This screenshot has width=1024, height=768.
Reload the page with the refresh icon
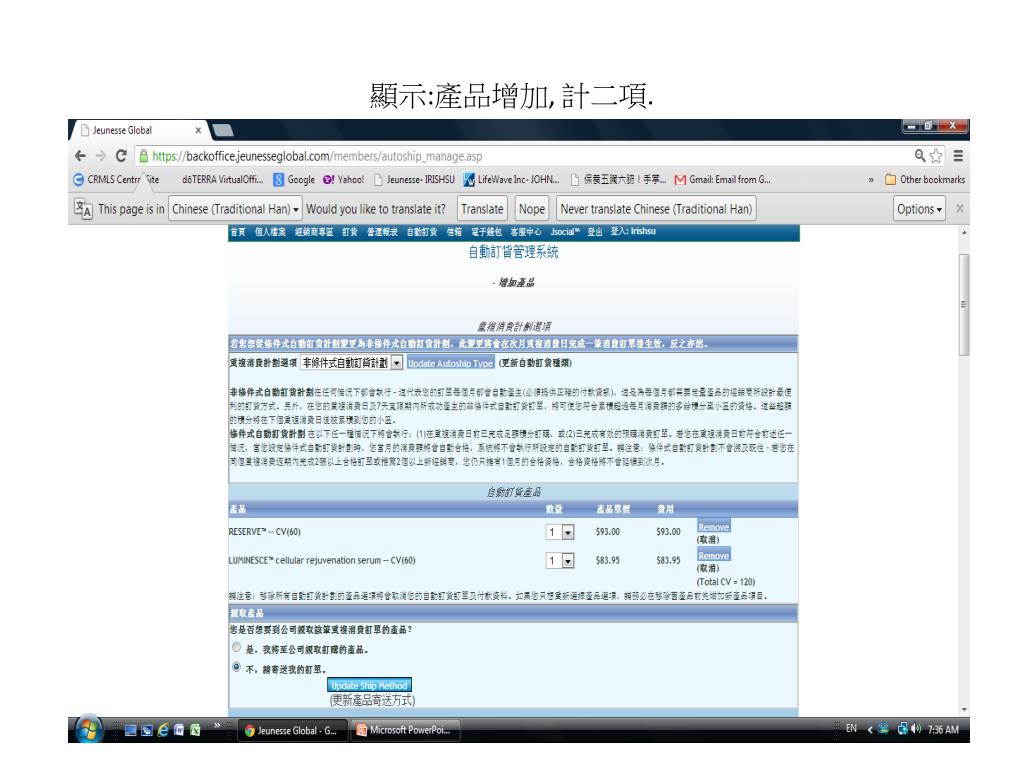(121, 155)
